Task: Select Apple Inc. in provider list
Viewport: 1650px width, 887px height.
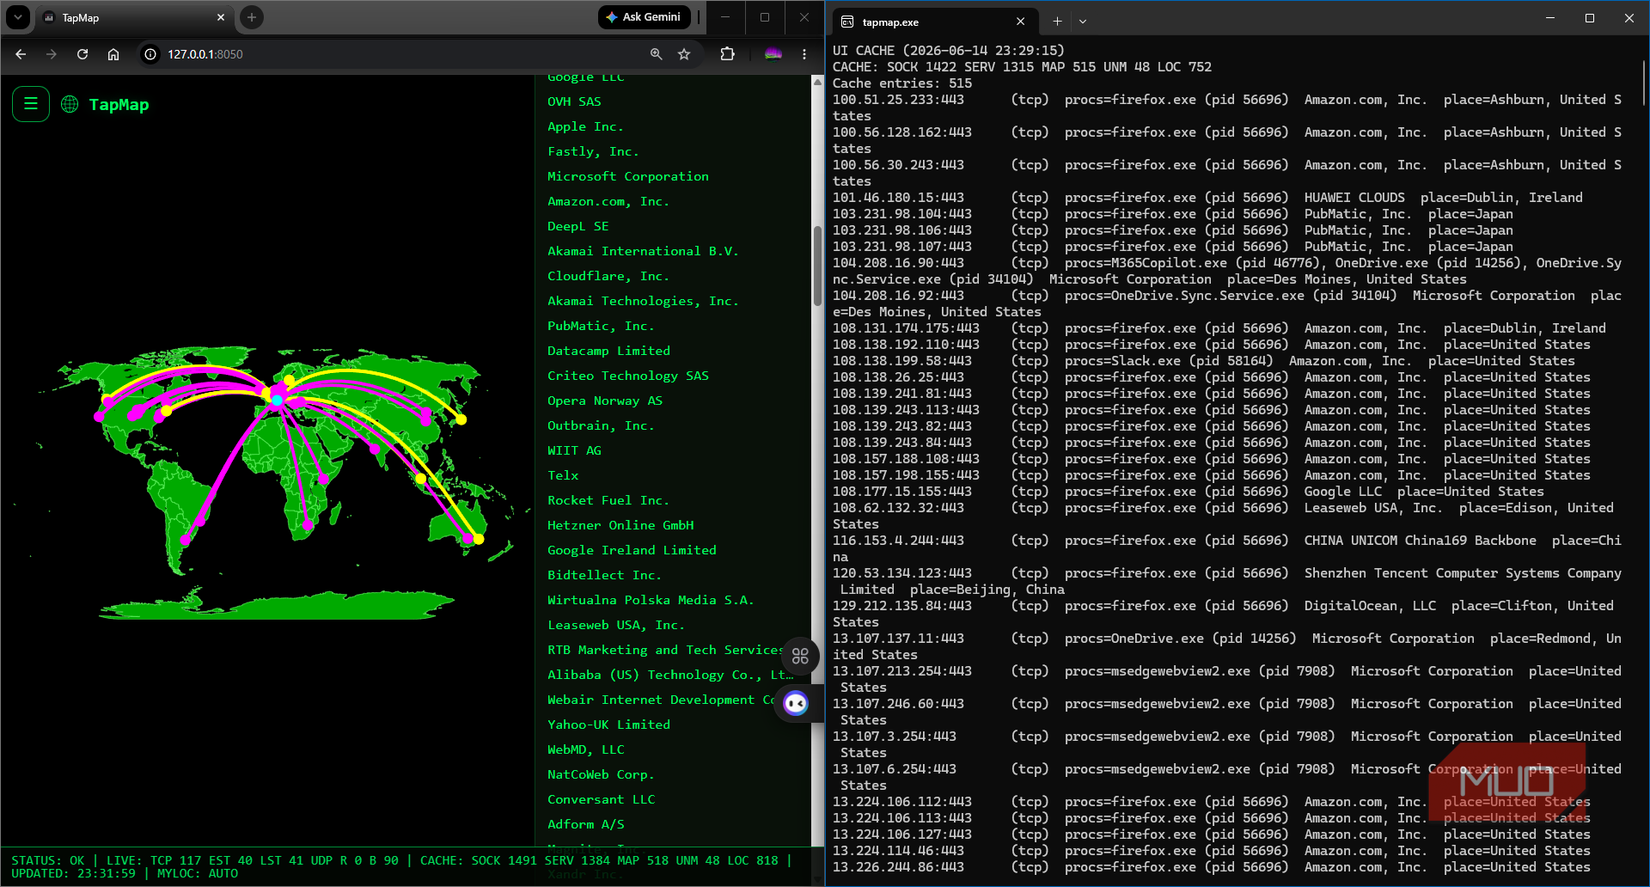Action: click(585, 127)
